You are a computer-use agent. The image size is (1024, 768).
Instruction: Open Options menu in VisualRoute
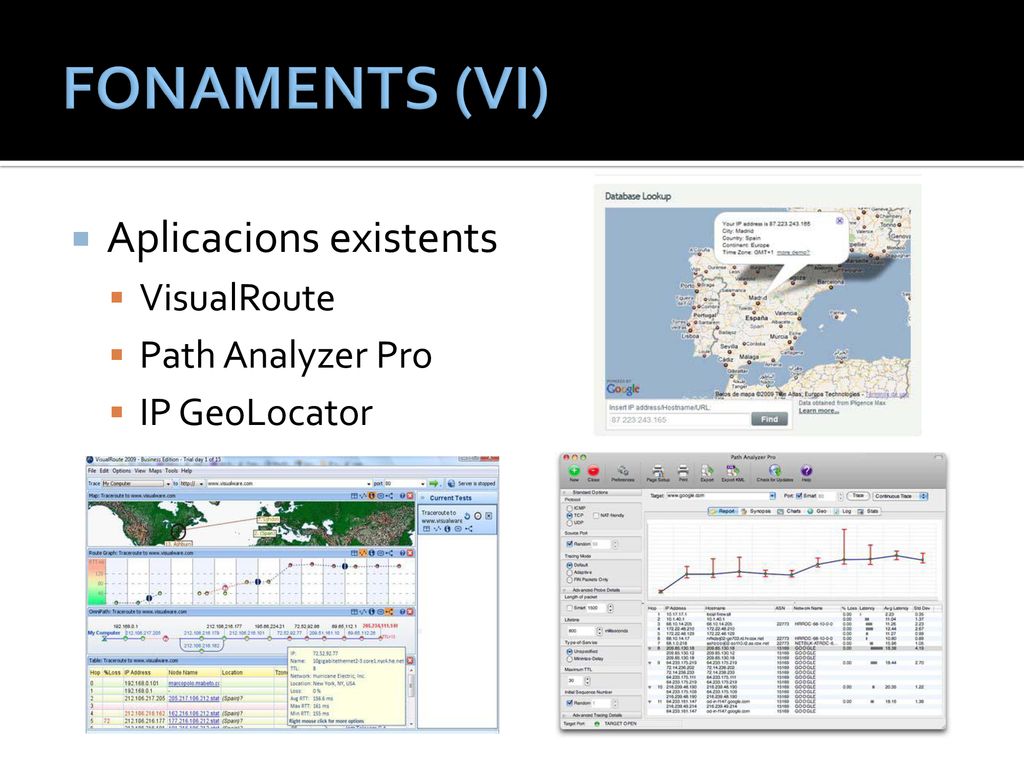tap(121, 471)
